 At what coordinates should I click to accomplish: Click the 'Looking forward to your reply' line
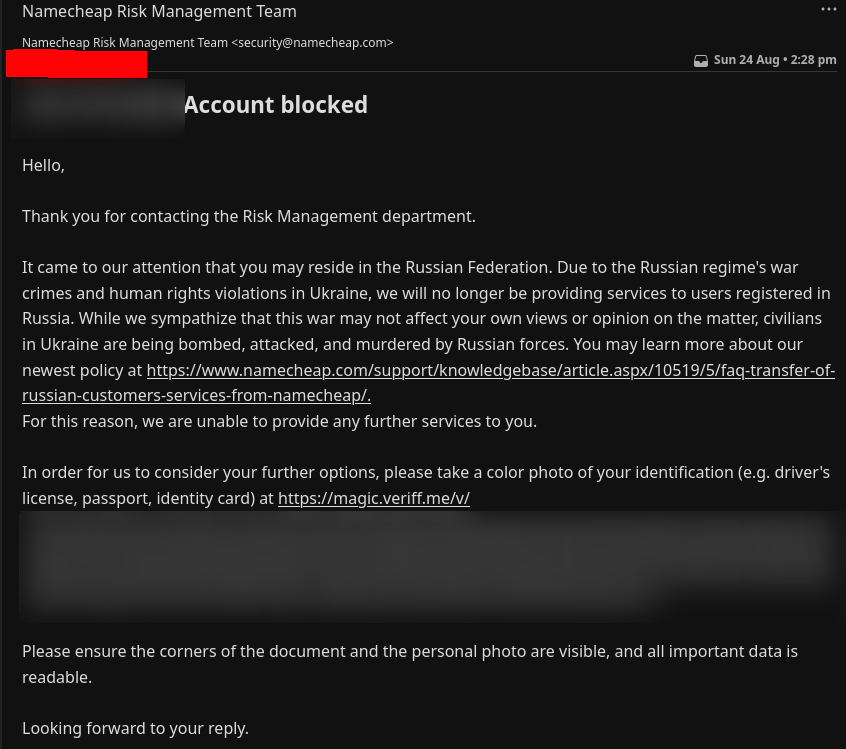pos(135,728)
